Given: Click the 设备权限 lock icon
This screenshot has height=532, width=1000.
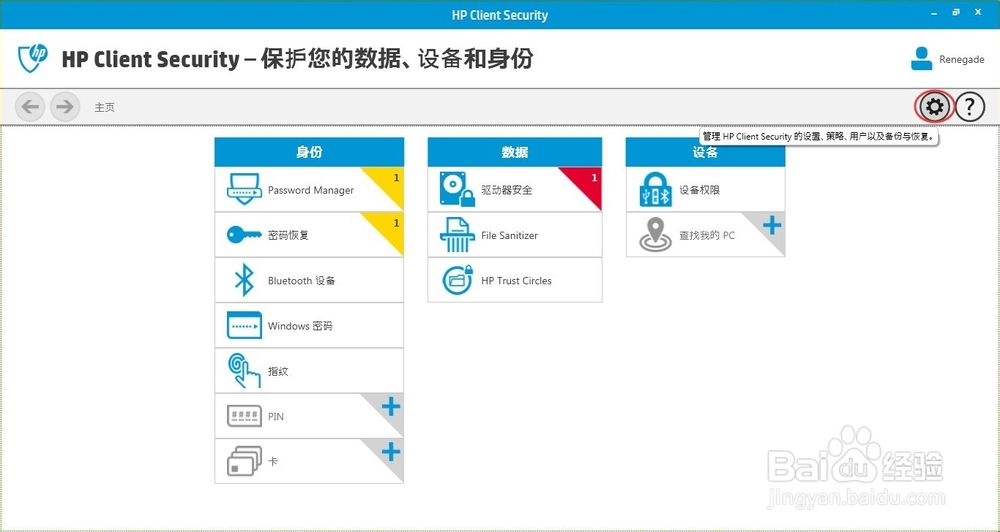Looking at the screenshot, I should (656, 189).
